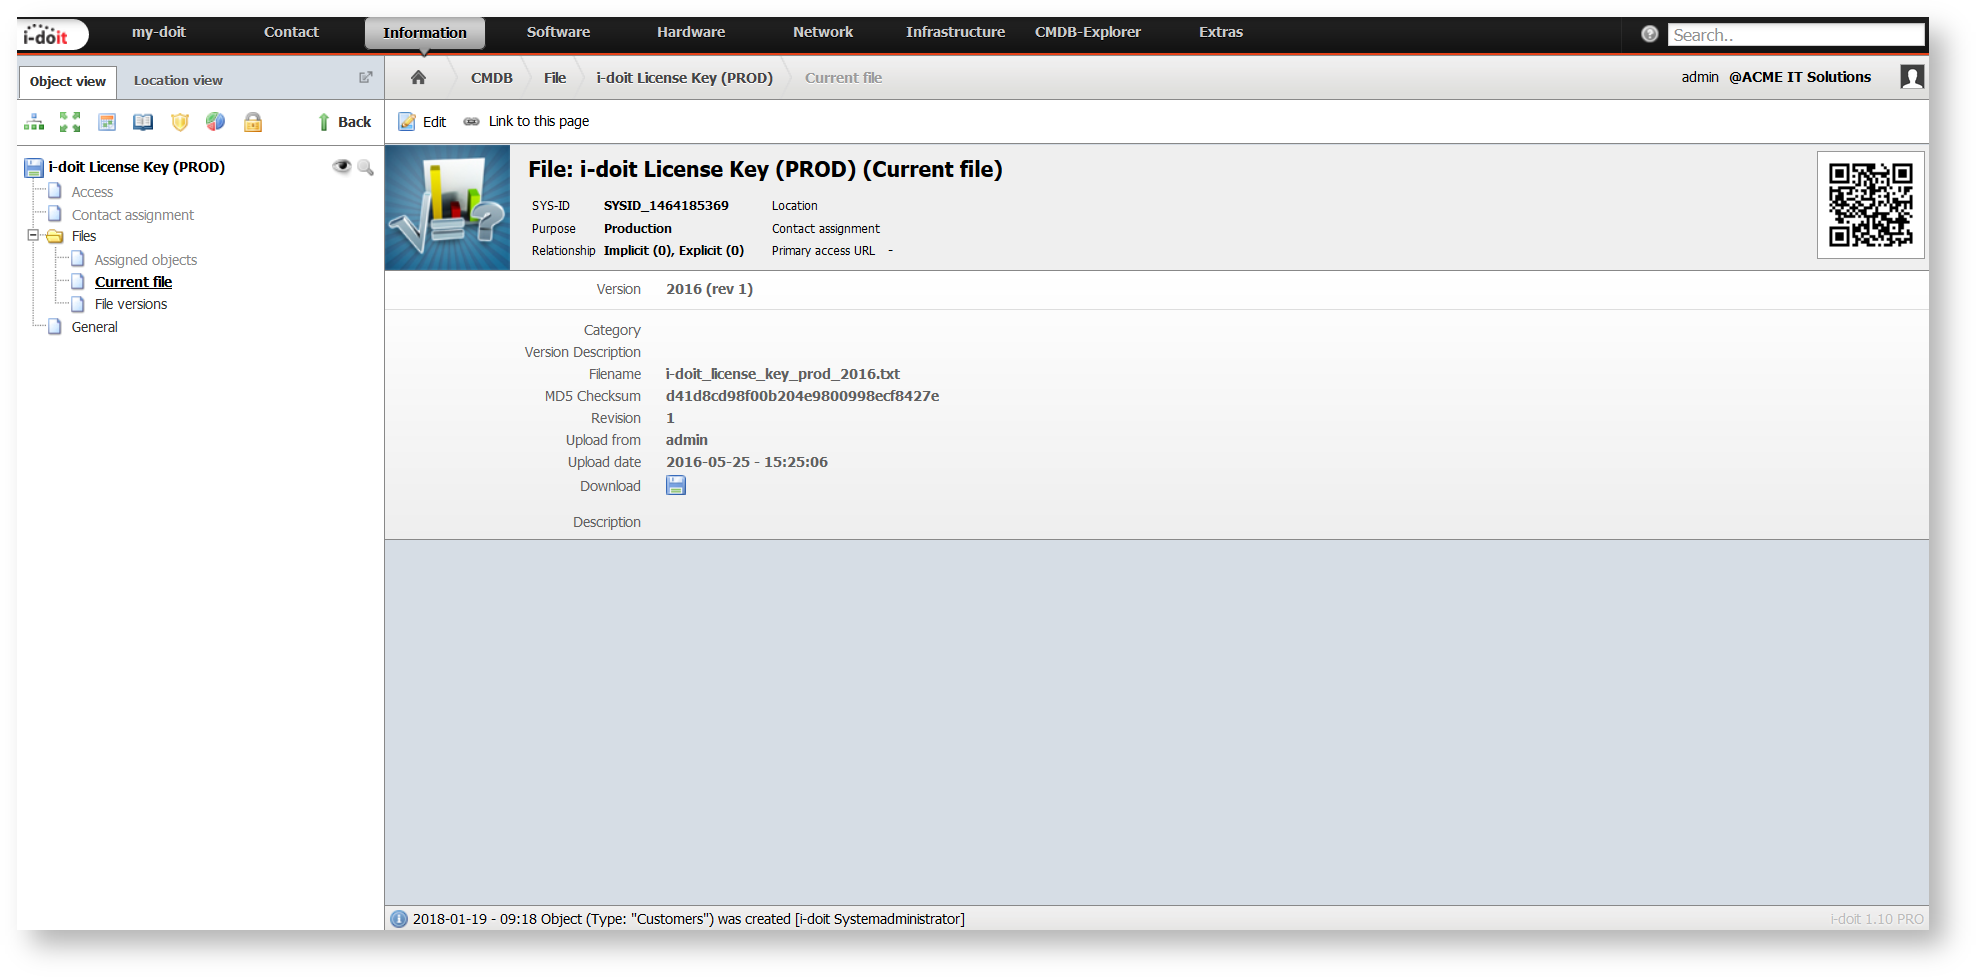Viewport: 1977px width, 978px height.
Task: Click the Download floppy disk icon
Action: (676, 485)
